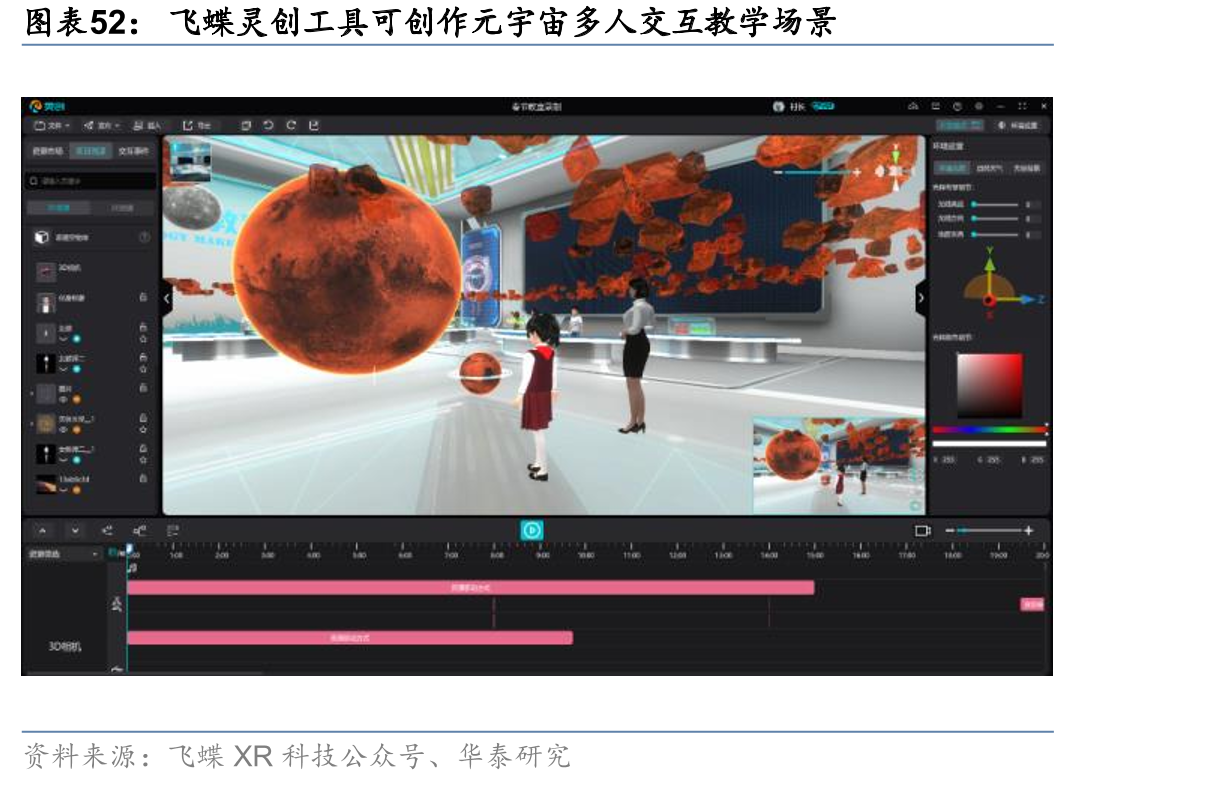Open the File dropdown menu in the toolbar
The width and height of the screenshot is (1206, 786).
coord(51,125)
